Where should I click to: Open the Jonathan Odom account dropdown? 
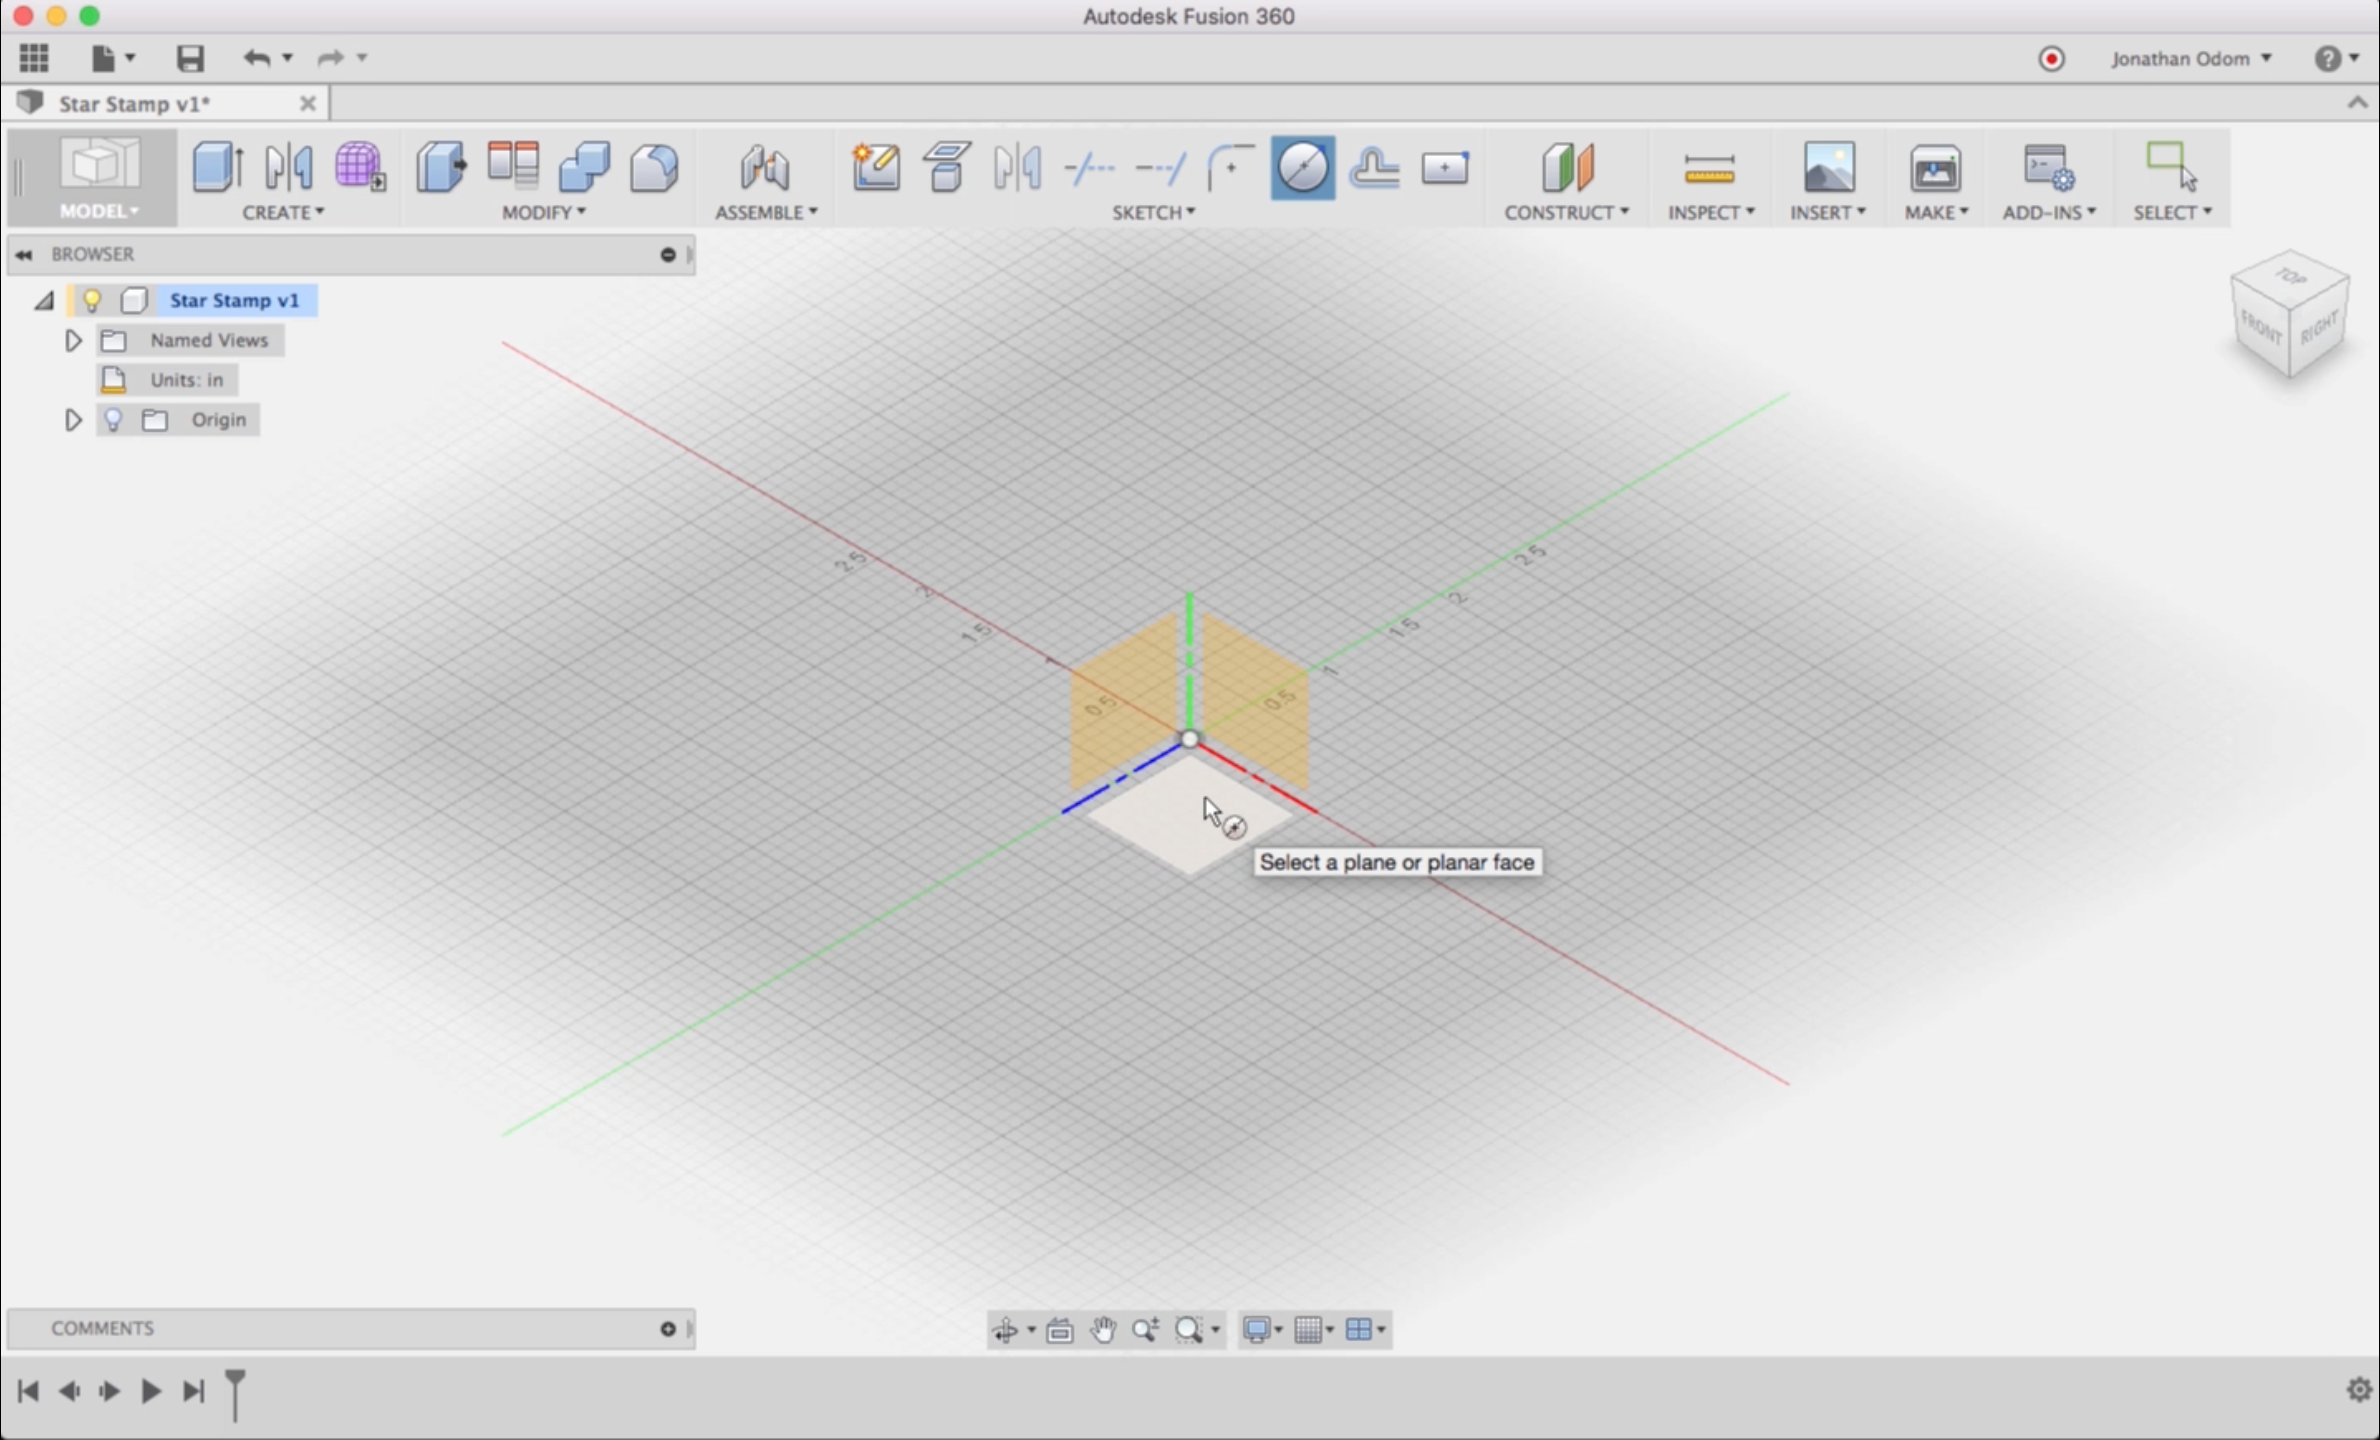pyautogui.click(x=2190, y=59)
